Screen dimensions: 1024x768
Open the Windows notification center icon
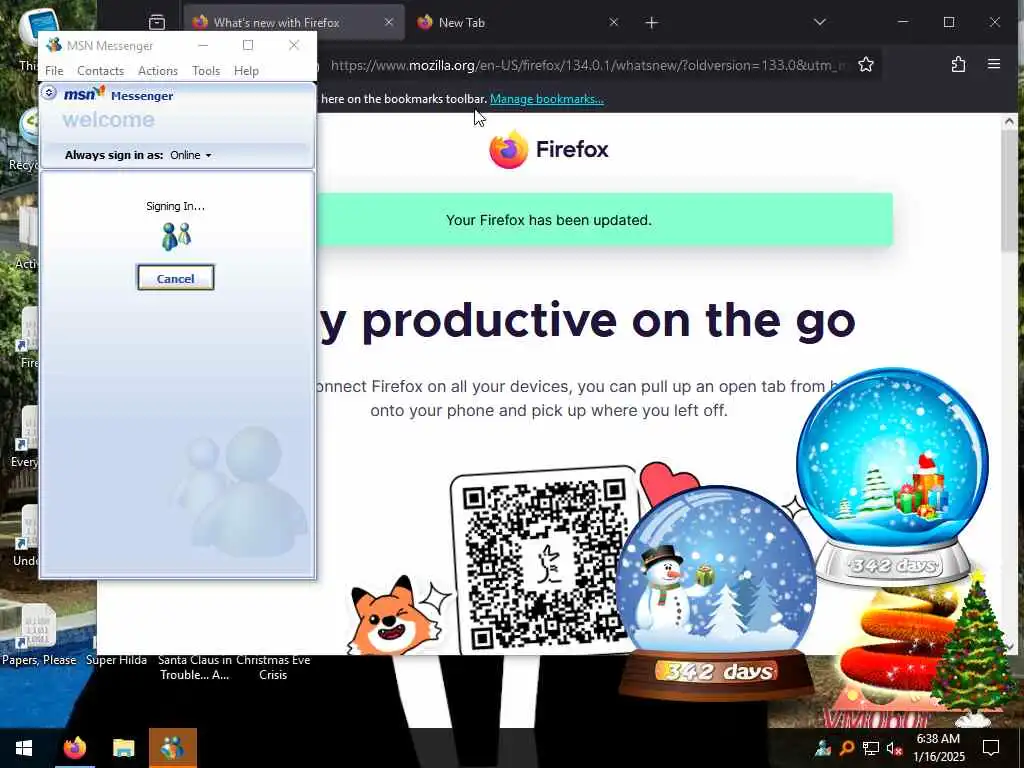[x=991, y=748]
